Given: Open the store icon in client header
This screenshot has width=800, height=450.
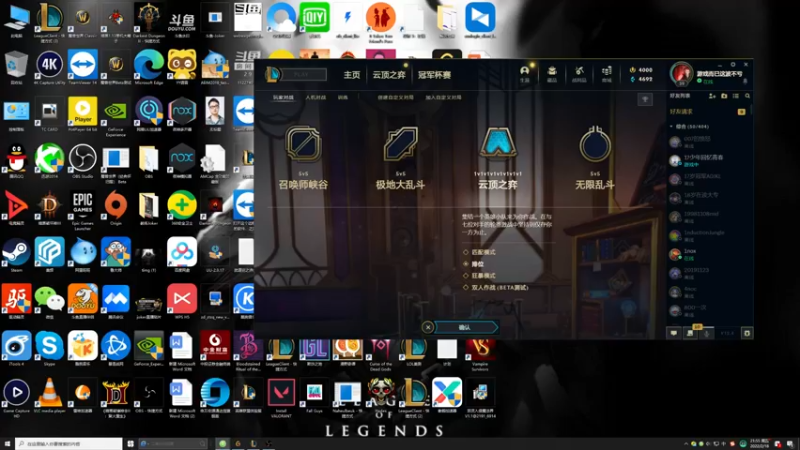Looking at the screenshot, I should [606, 74].
